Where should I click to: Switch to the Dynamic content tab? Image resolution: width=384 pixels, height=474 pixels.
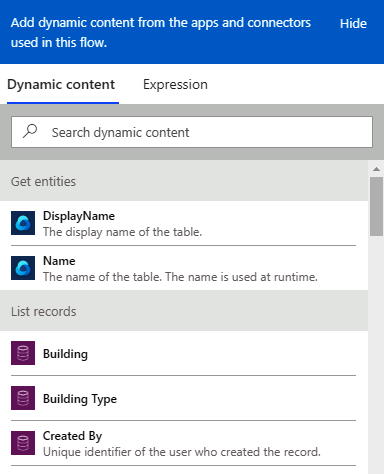[61, 85]
